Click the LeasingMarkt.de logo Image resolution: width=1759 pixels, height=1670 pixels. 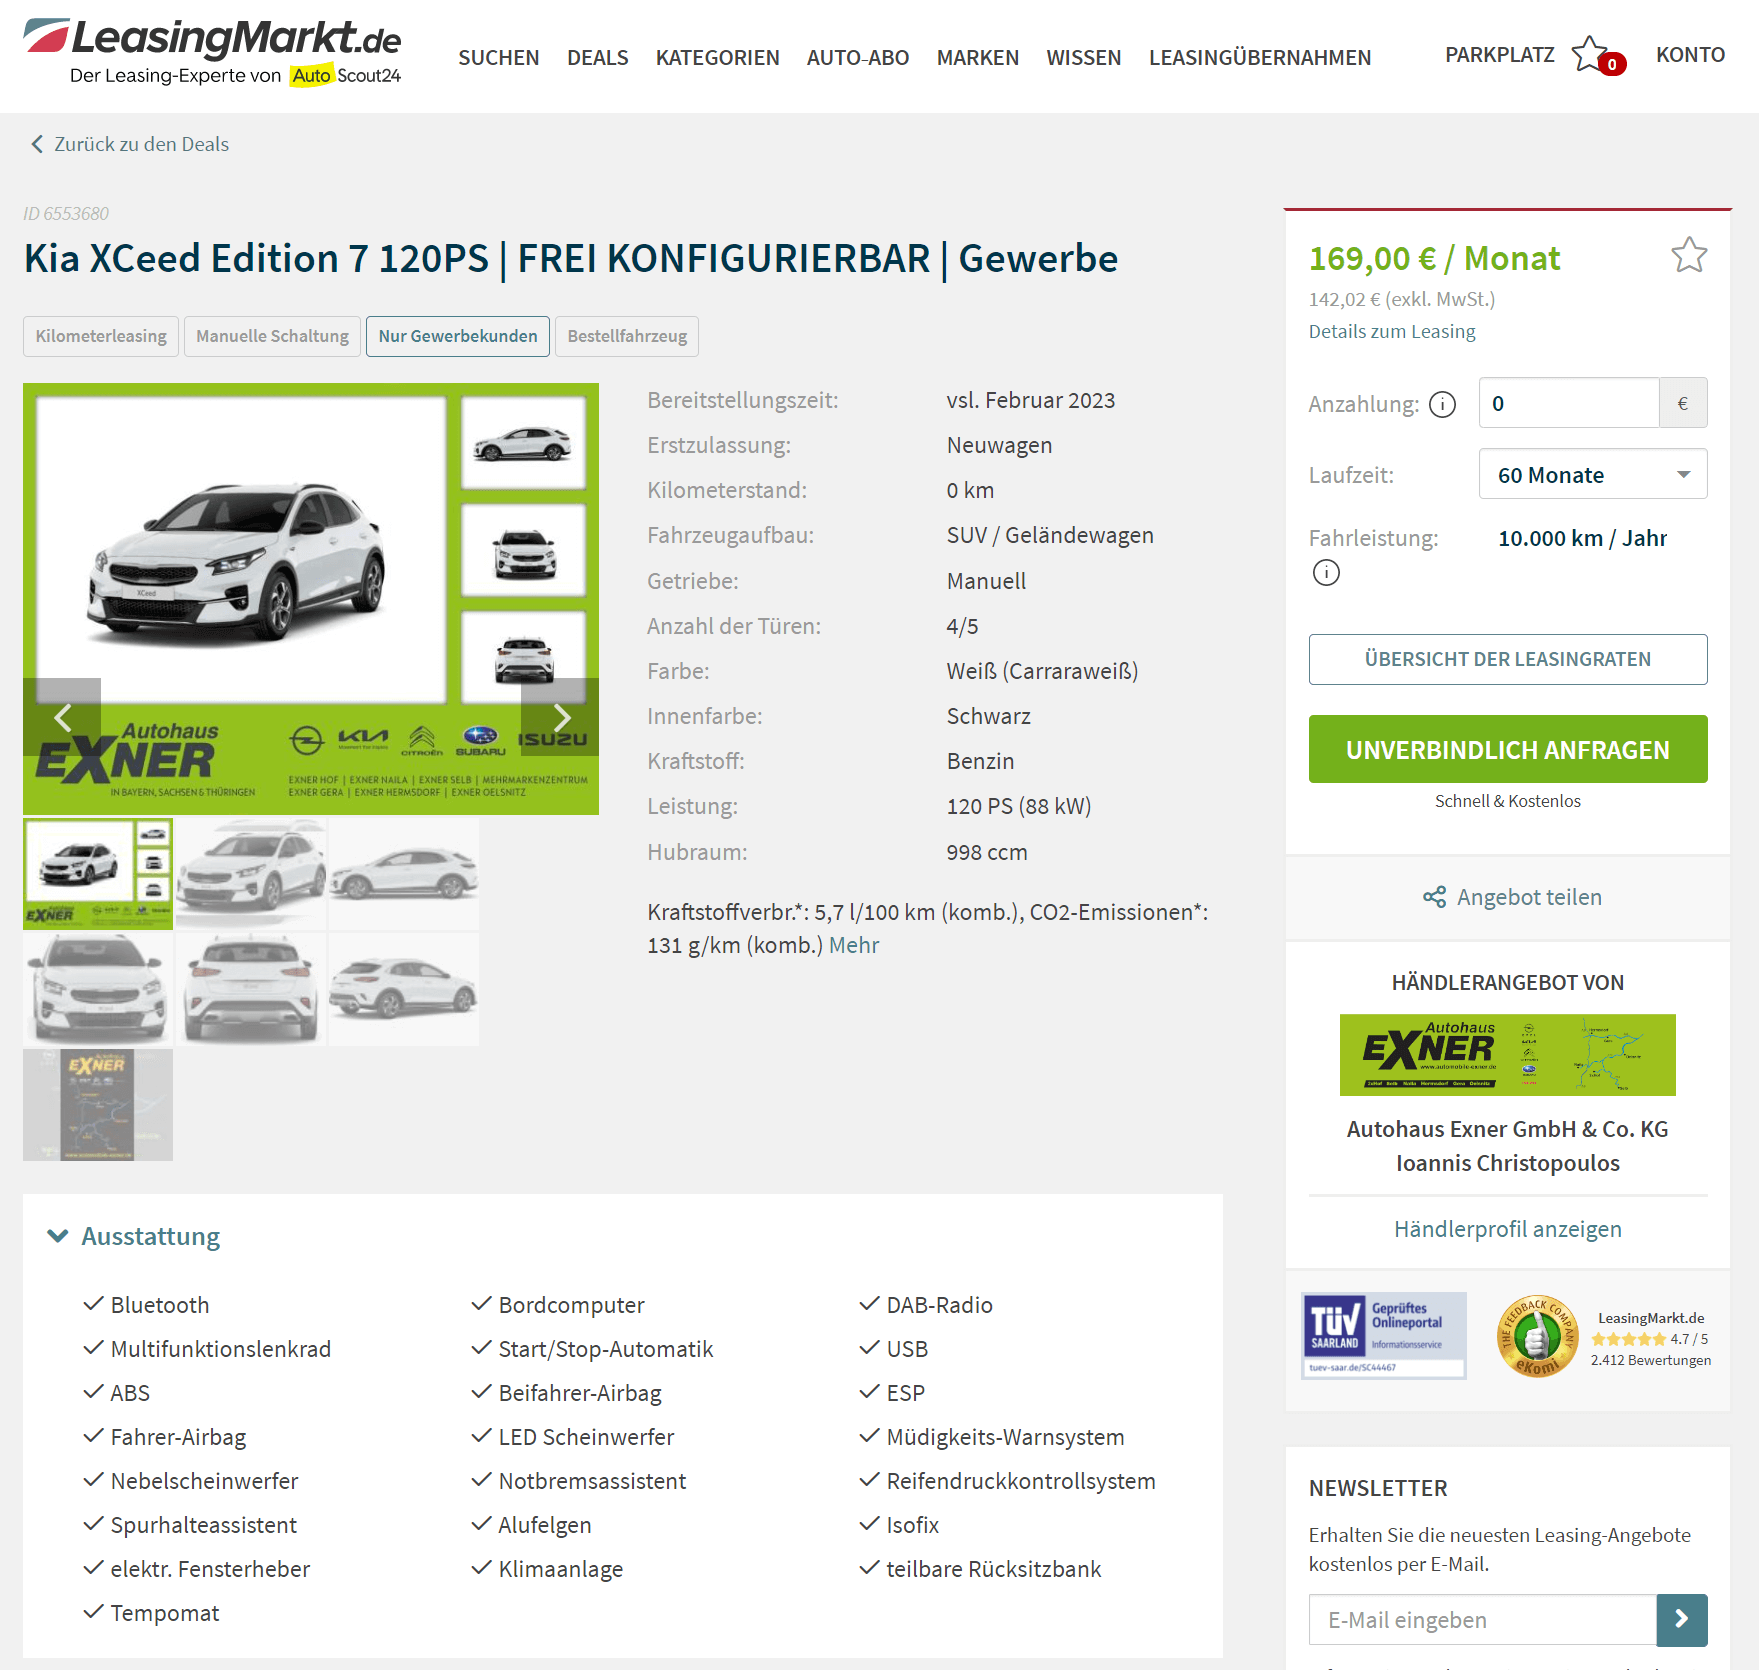click(x=212, y=52)
